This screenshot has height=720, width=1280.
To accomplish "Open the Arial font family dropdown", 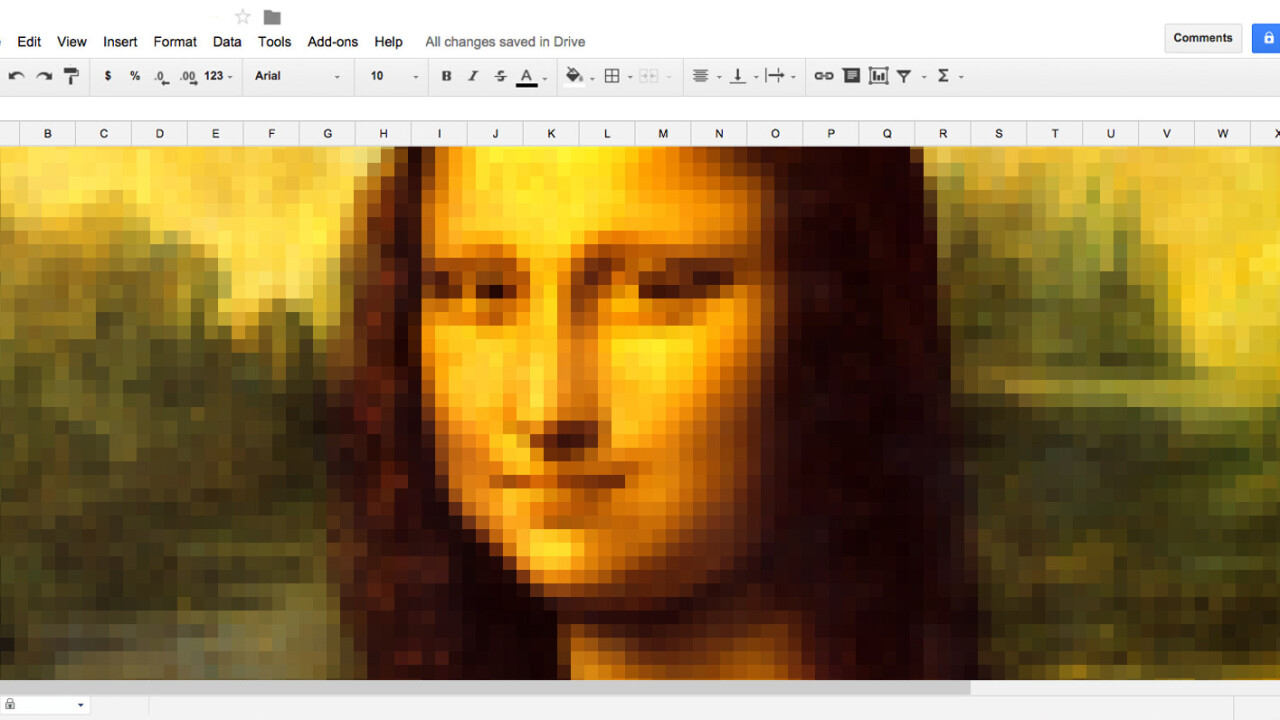I will pos(297,76).
